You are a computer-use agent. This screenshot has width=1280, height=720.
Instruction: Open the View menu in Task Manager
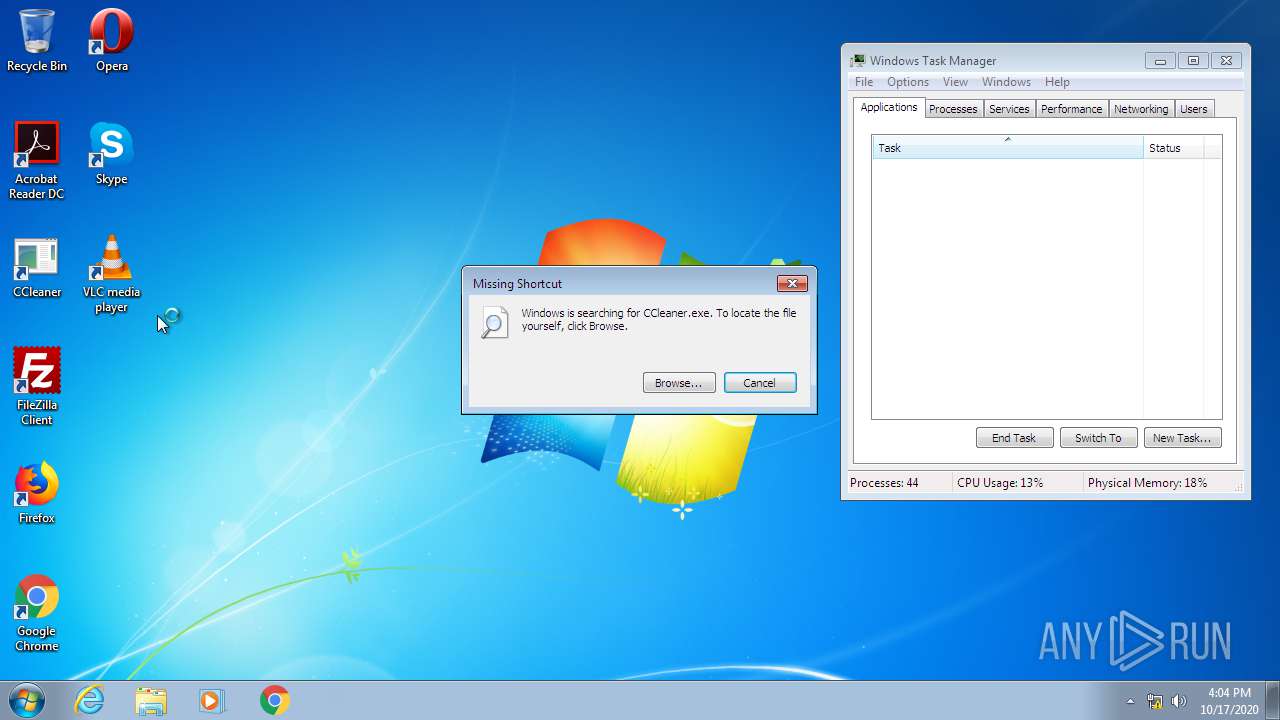click(955, 82)
